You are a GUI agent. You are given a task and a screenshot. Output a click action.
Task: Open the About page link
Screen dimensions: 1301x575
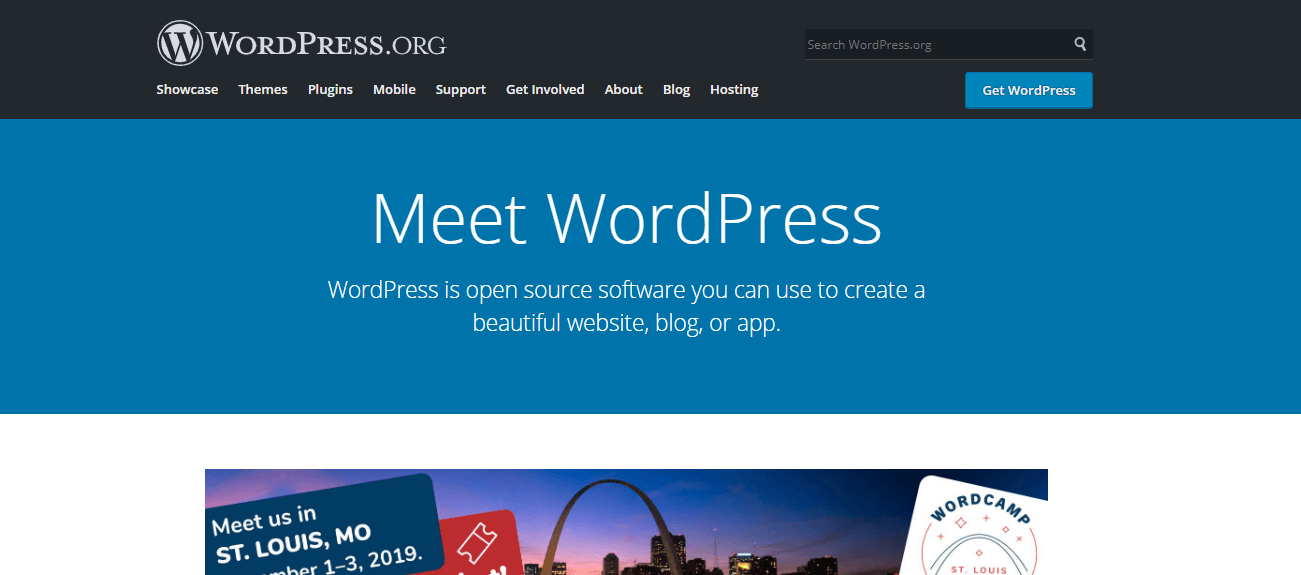624,89
